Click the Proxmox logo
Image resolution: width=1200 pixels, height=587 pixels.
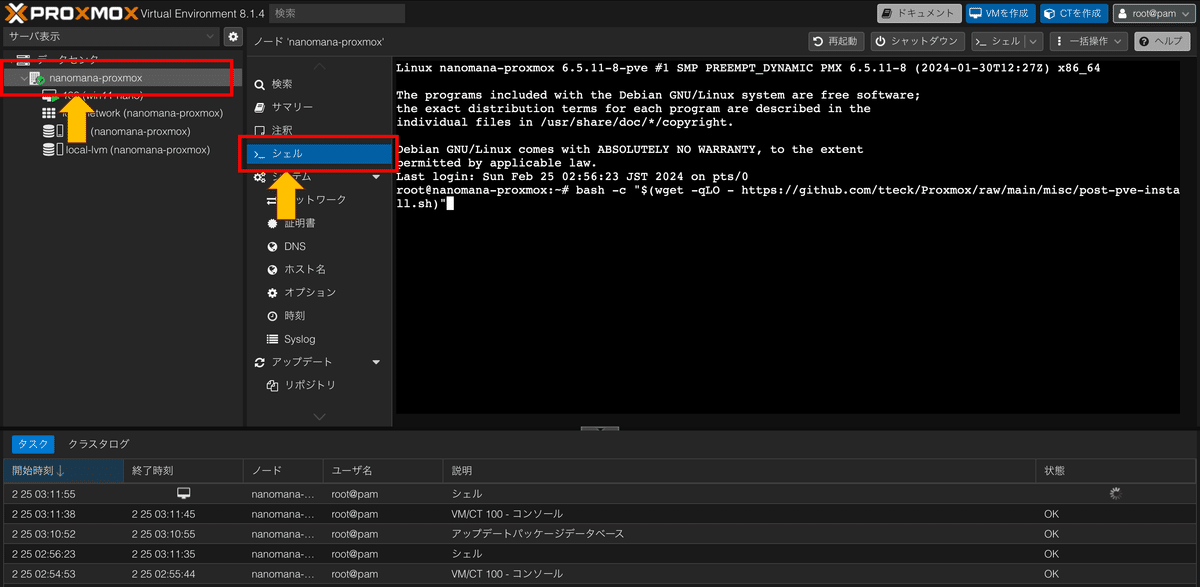[73, 13]
